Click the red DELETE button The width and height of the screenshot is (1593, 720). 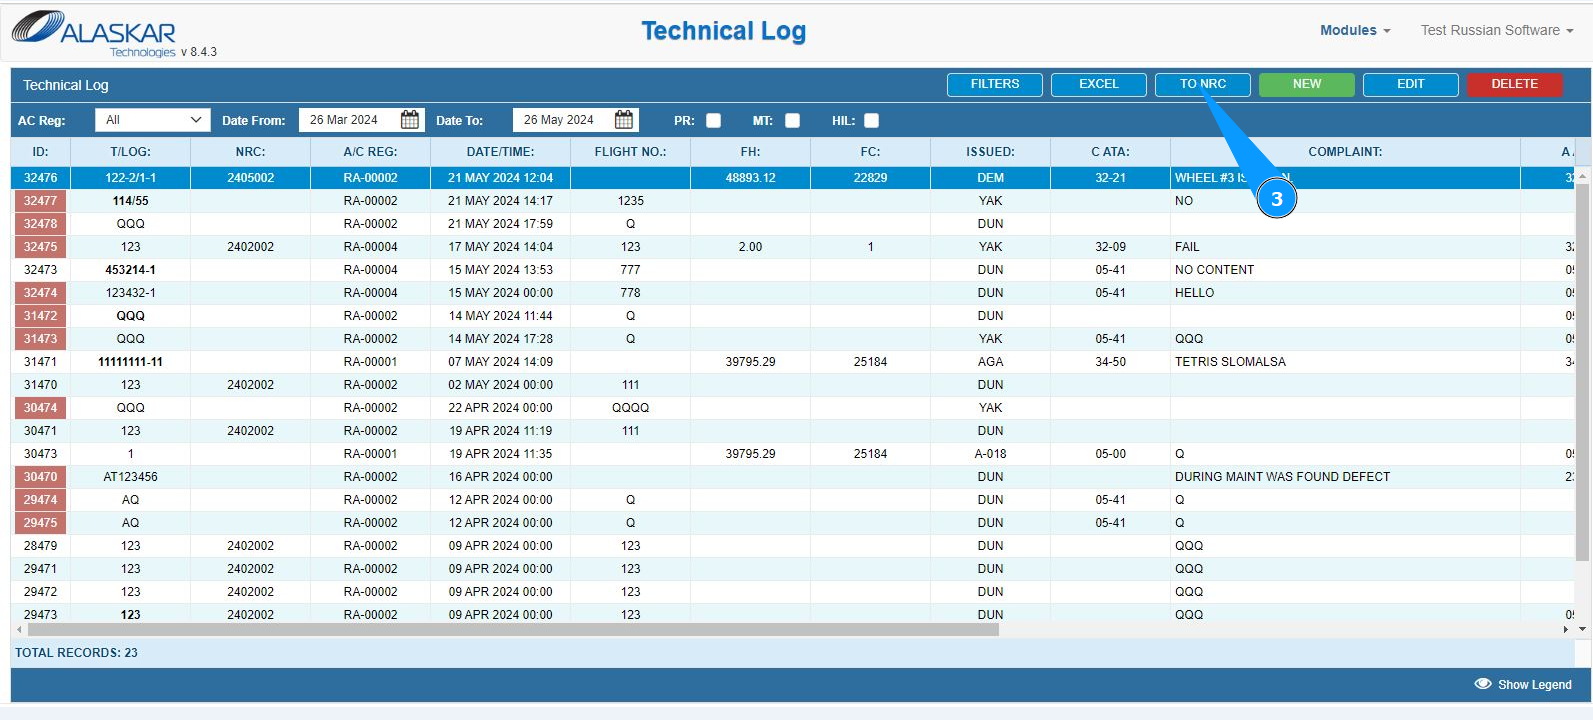click(1515, 84)
